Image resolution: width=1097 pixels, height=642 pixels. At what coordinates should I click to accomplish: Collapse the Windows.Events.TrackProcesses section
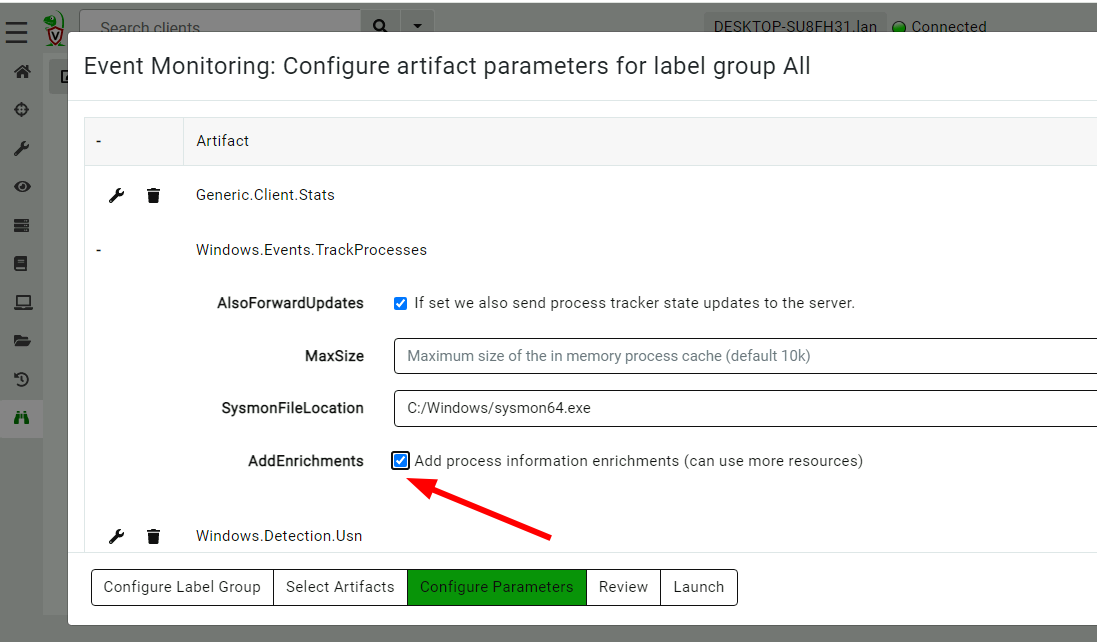[x=98, y=249]
